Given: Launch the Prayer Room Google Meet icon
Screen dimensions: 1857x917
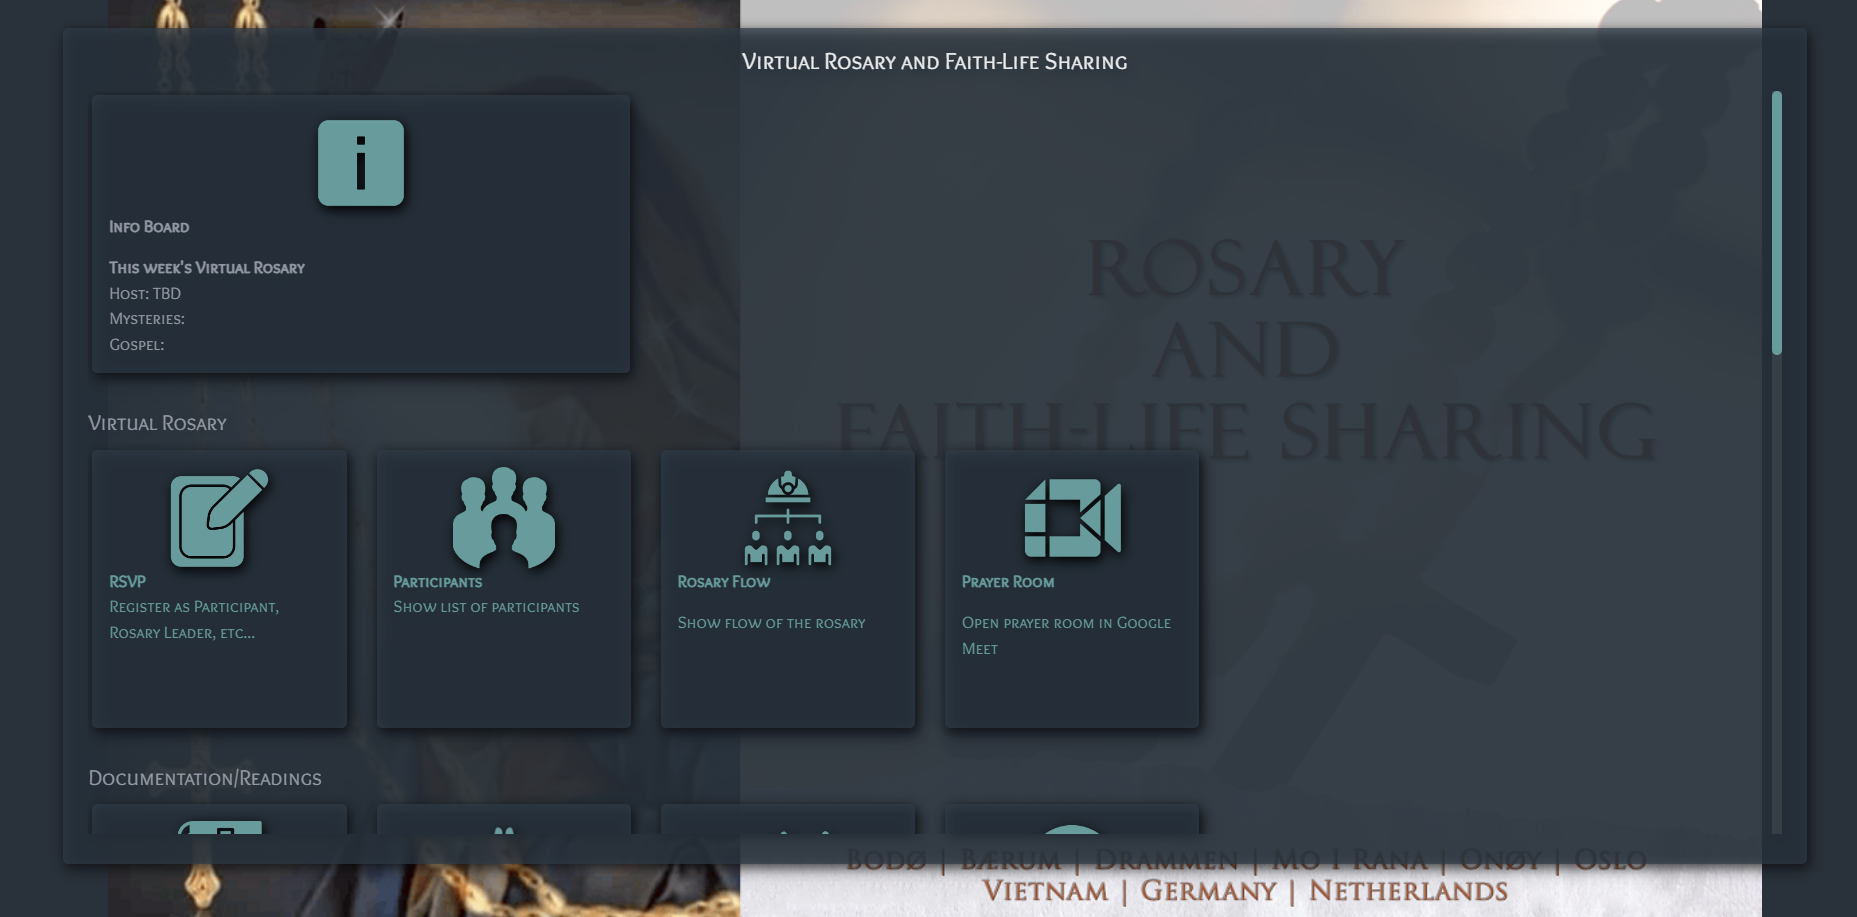Looking at the screenshot, I should 1072,518.
